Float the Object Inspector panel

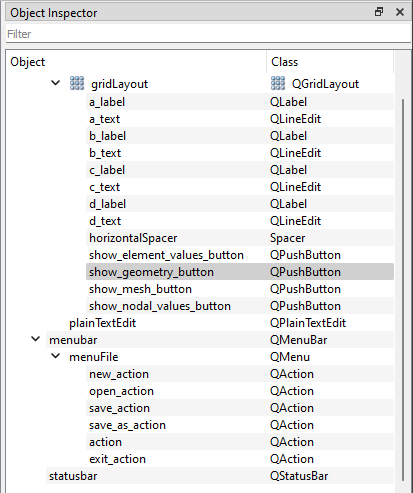(x=379, y=12)
